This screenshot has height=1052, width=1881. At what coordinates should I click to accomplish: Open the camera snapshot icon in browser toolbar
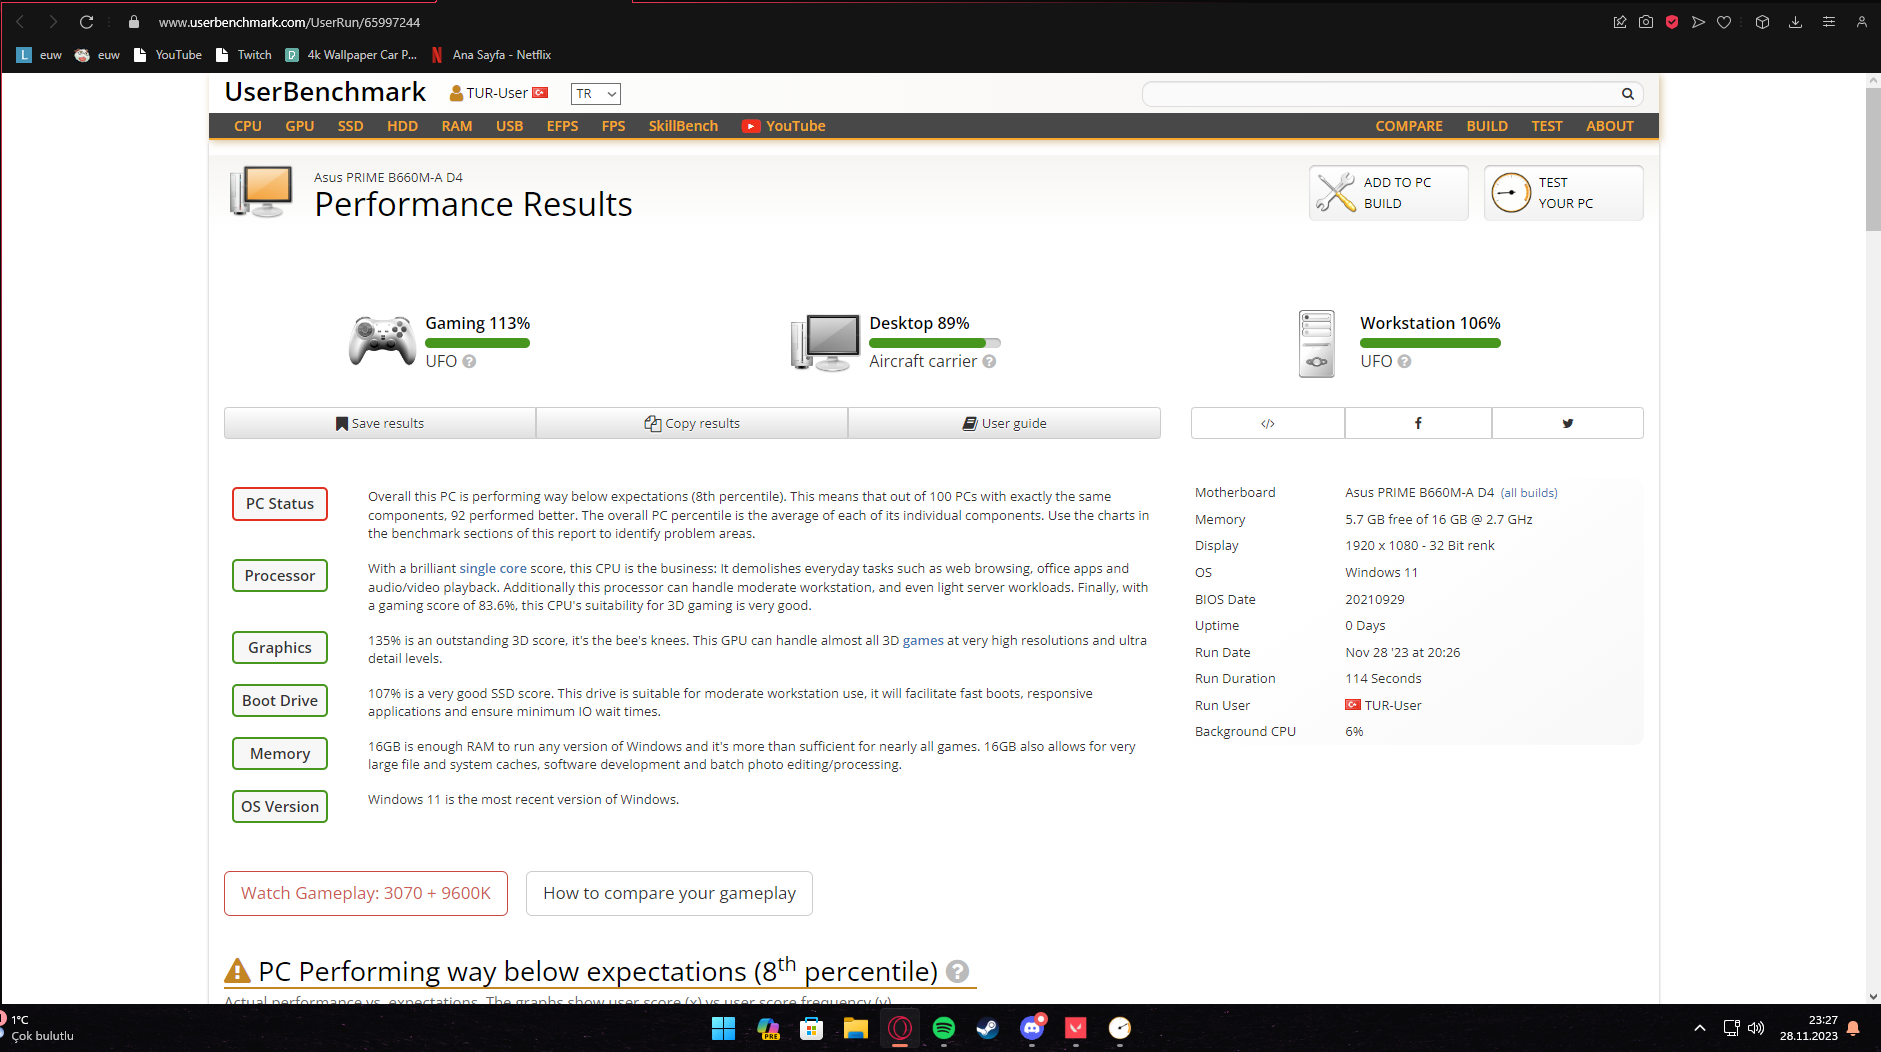click(x=1646, y=22)
